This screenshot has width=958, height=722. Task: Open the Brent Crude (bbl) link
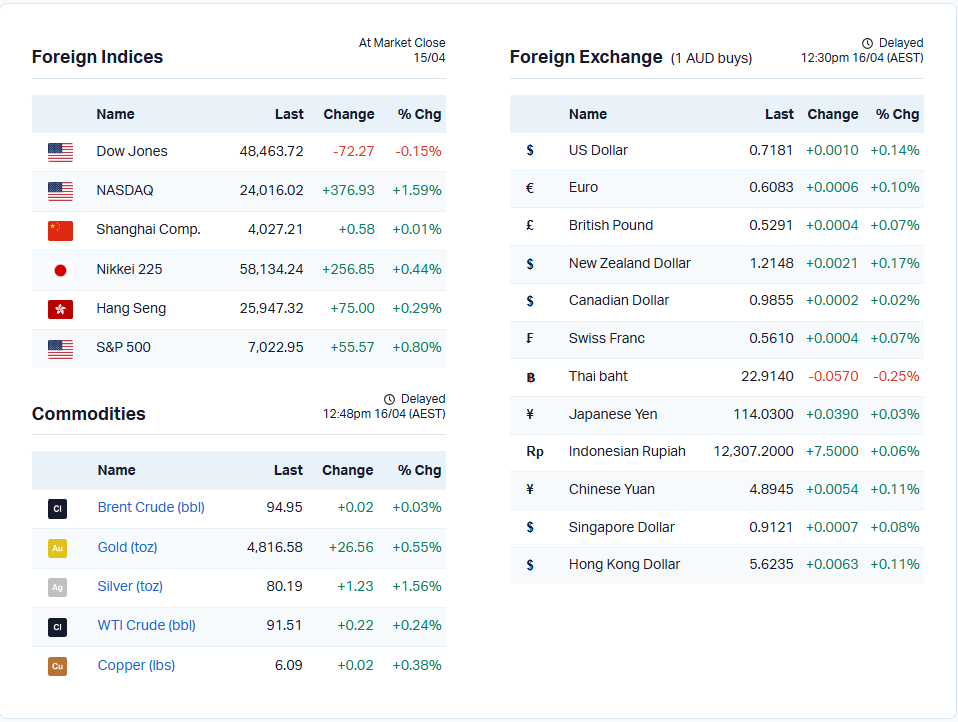point(151,507)
